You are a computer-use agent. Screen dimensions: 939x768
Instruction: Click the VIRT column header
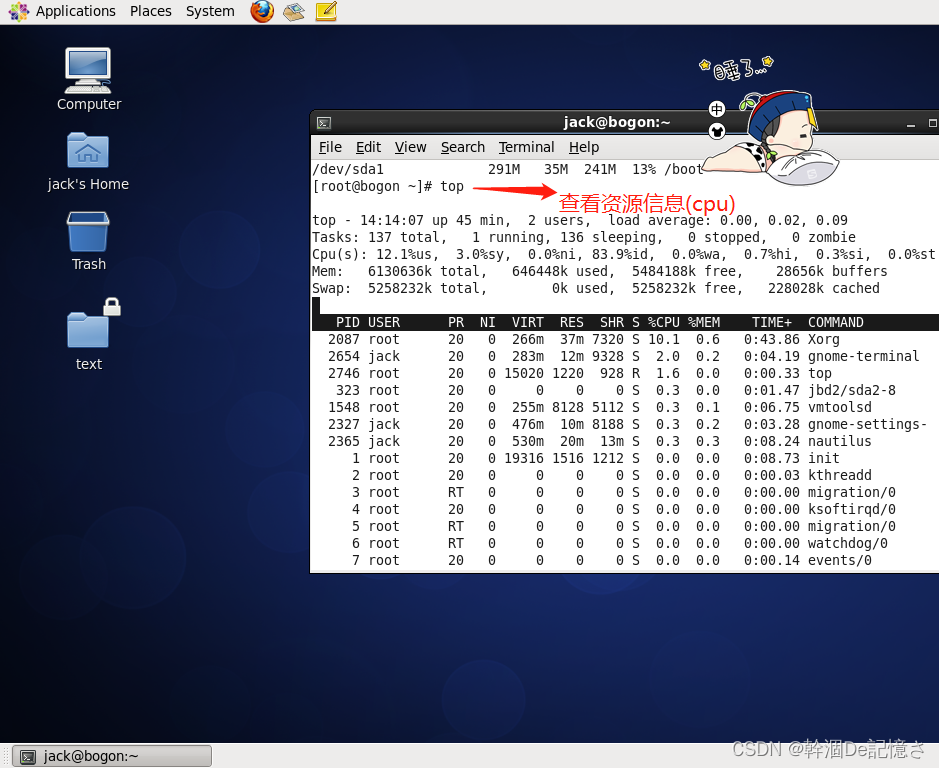528,322
